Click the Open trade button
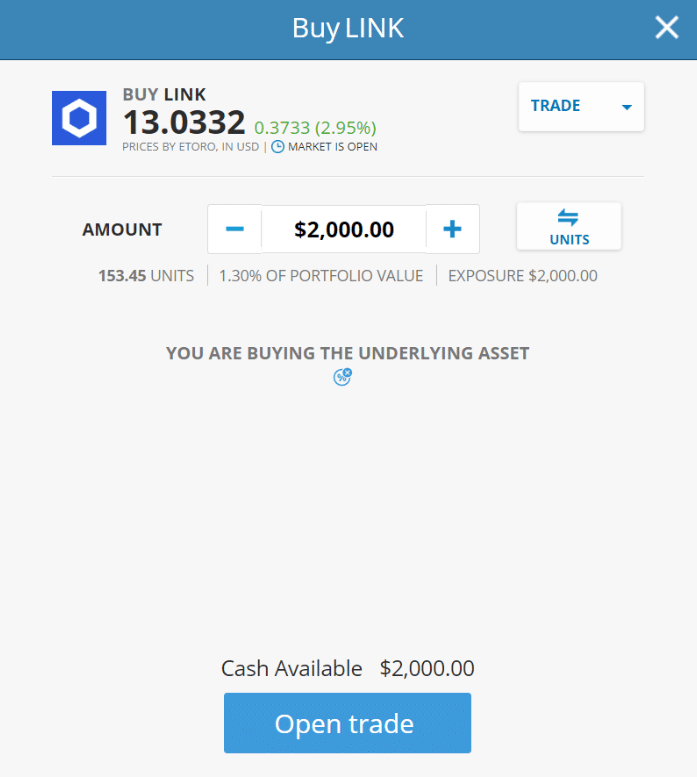Viewport: 697px width, 777px height. [347, 723]
